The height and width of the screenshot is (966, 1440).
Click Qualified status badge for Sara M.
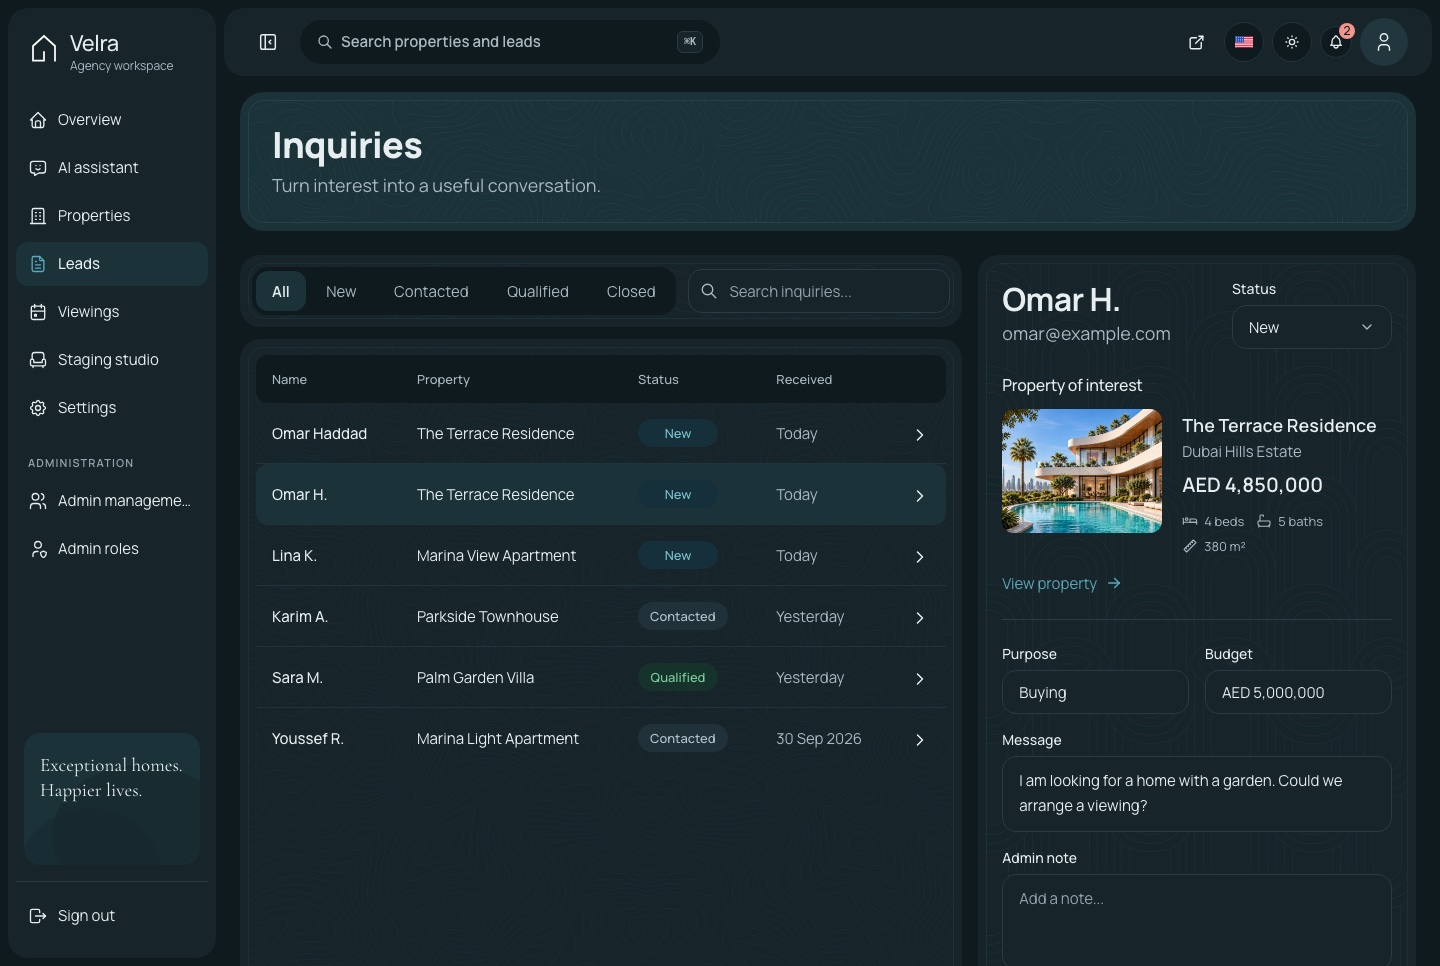[x=678, y=678]
